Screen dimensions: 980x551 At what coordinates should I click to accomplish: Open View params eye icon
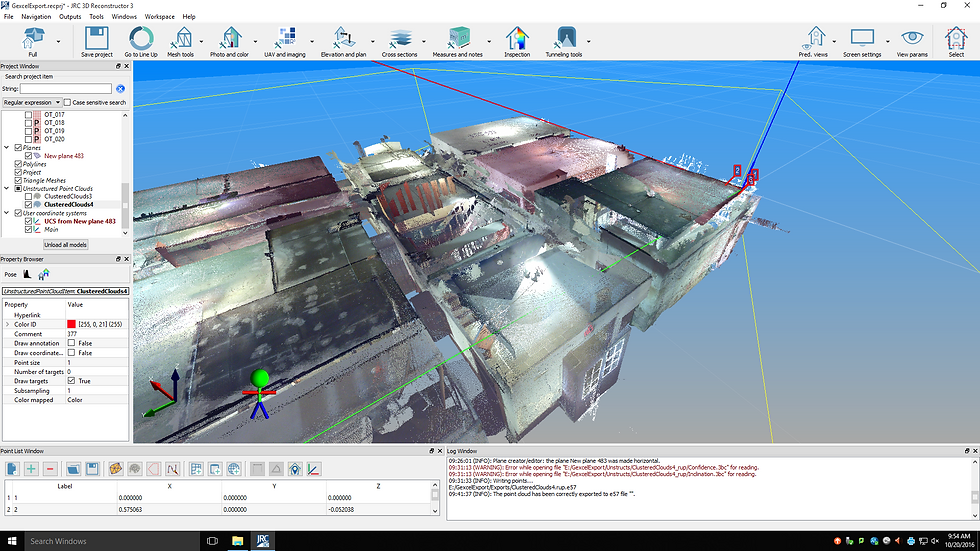click(x=912, y=38)
